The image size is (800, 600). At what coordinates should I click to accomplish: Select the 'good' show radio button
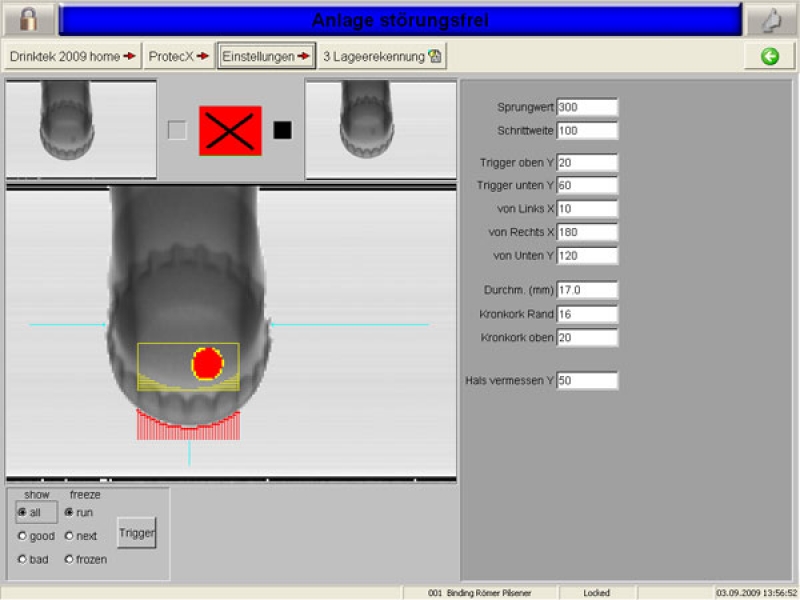point(22,536)
